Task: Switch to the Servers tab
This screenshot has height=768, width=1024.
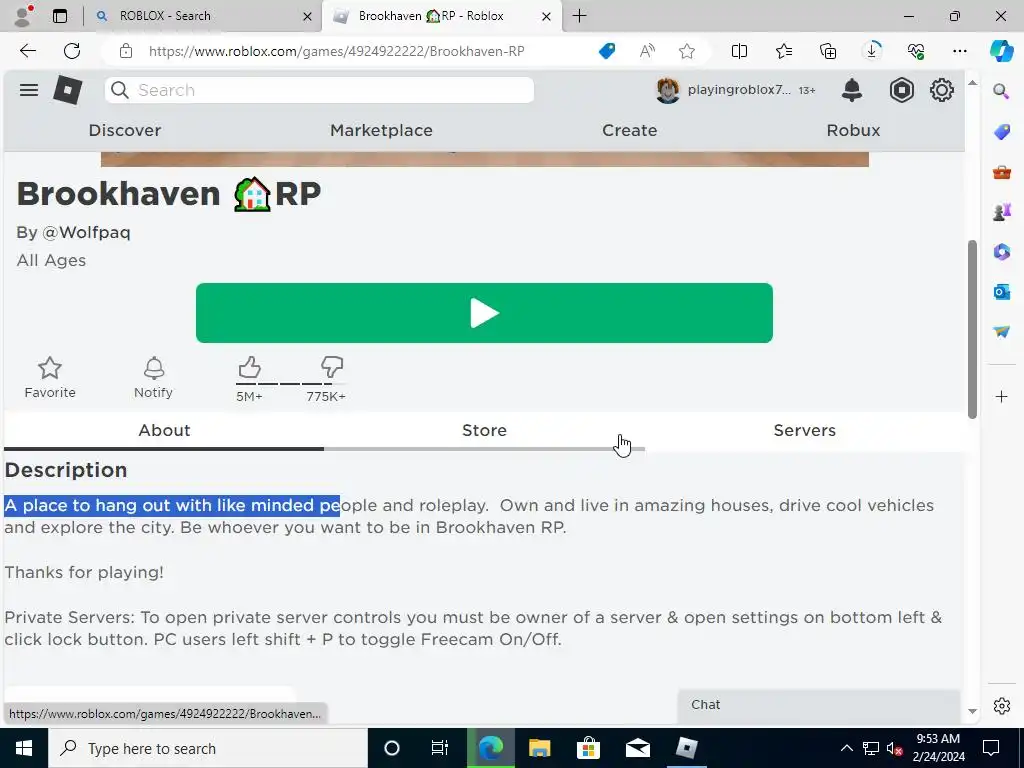Action: (805, 430)
